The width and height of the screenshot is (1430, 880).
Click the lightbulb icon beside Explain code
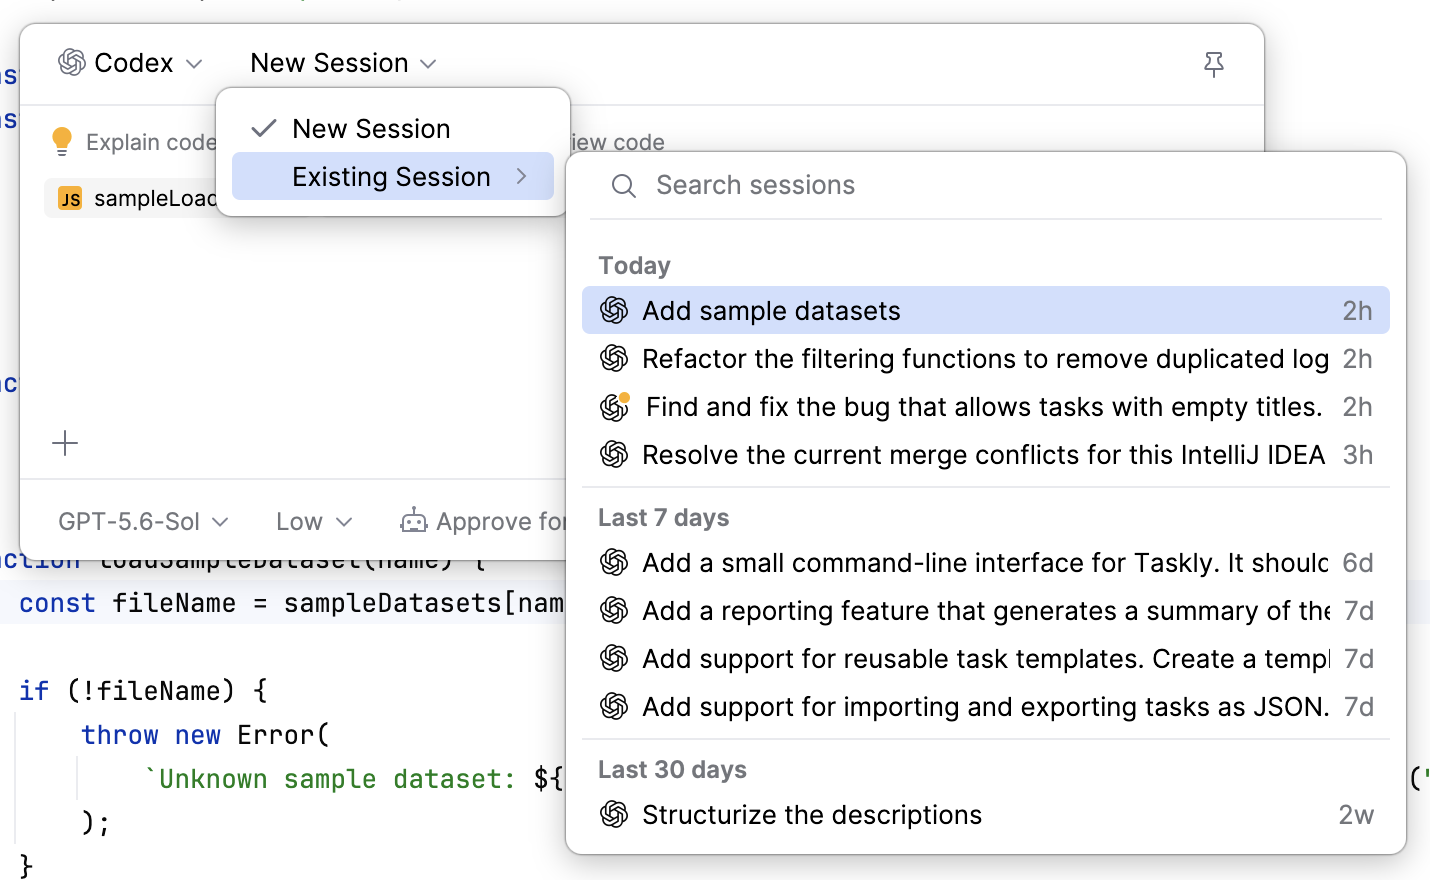coord(62,142)
